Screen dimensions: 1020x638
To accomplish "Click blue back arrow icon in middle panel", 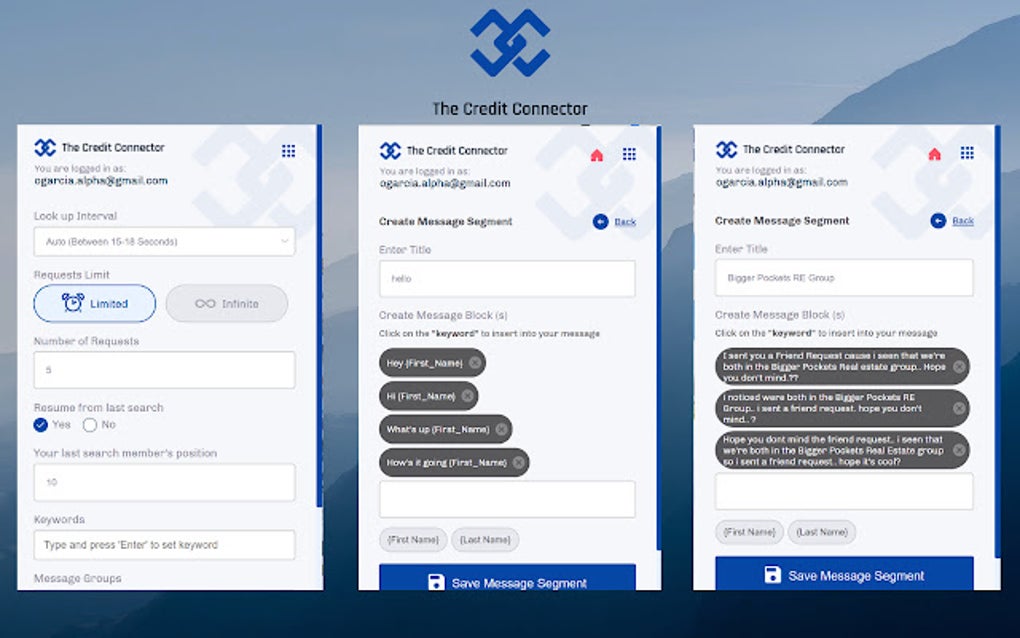I will [x=600, y=222].
